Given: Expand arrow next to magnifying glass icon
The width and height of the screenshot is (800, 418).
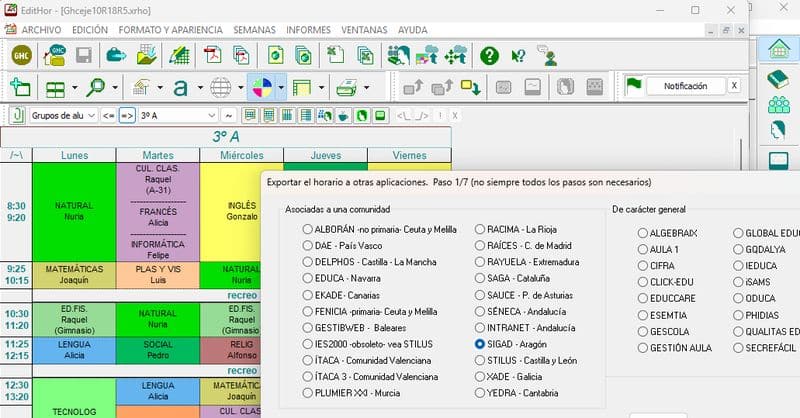Looking at the screenshot, I should coord(115,88).
